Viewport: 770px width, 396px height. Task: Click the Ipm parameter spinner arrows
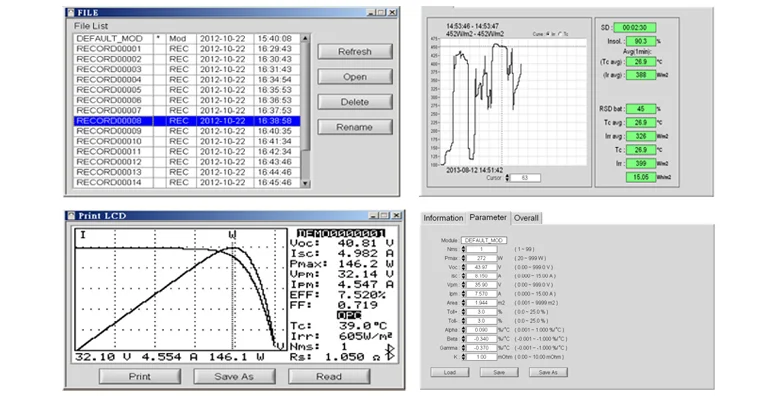click(x=463, y=294)
